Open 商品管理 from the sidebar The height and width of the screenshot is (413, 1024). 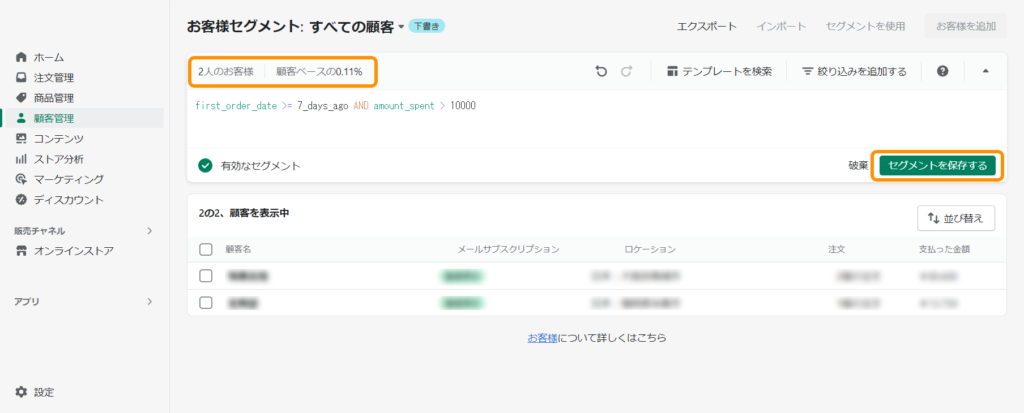coord(53,98)
